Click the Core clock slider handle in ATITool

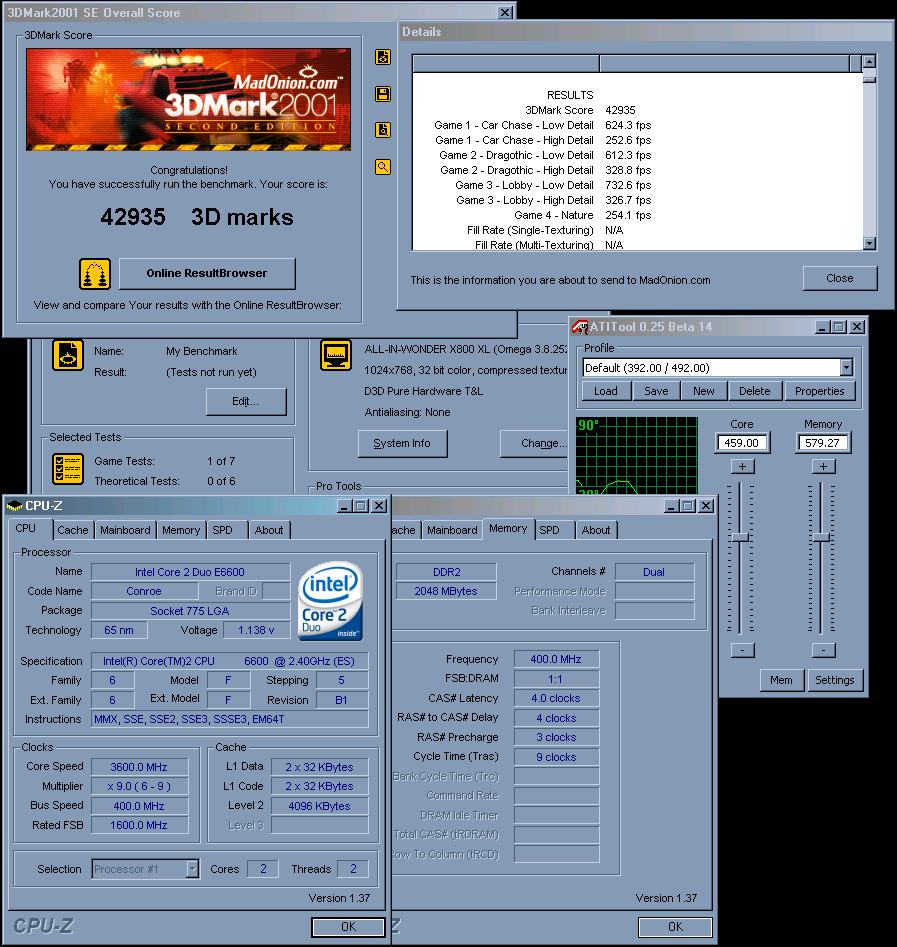pos(740,538)
